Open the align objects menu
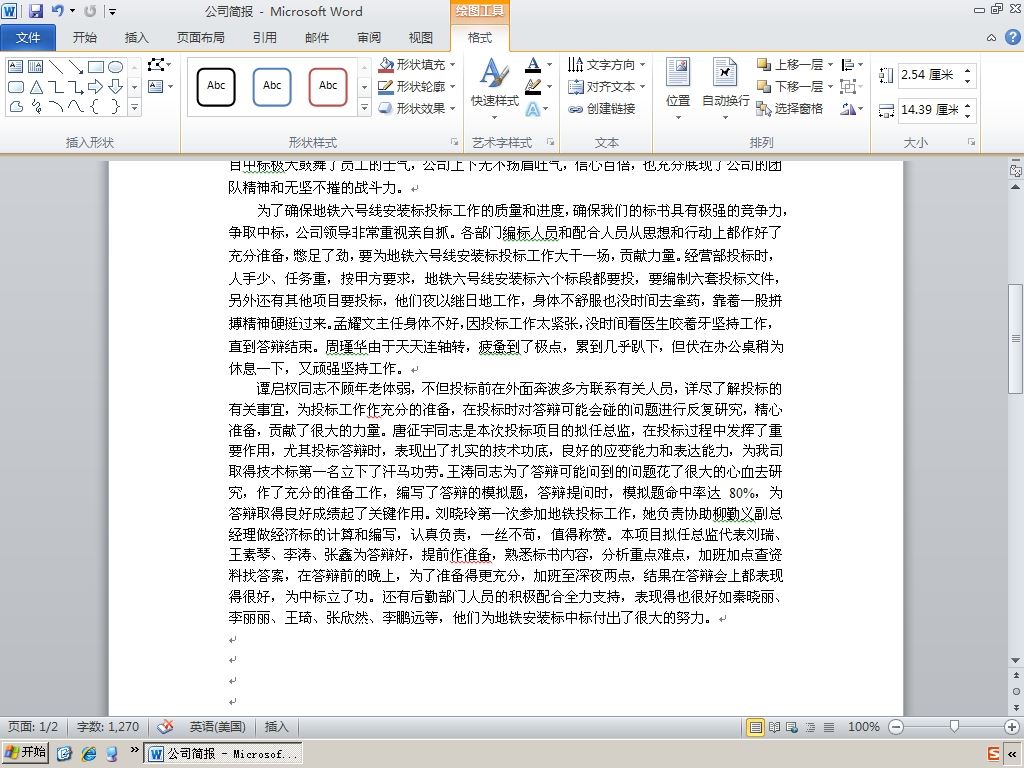The width and height of the screenshot is (1024, 768). [852, 65]
